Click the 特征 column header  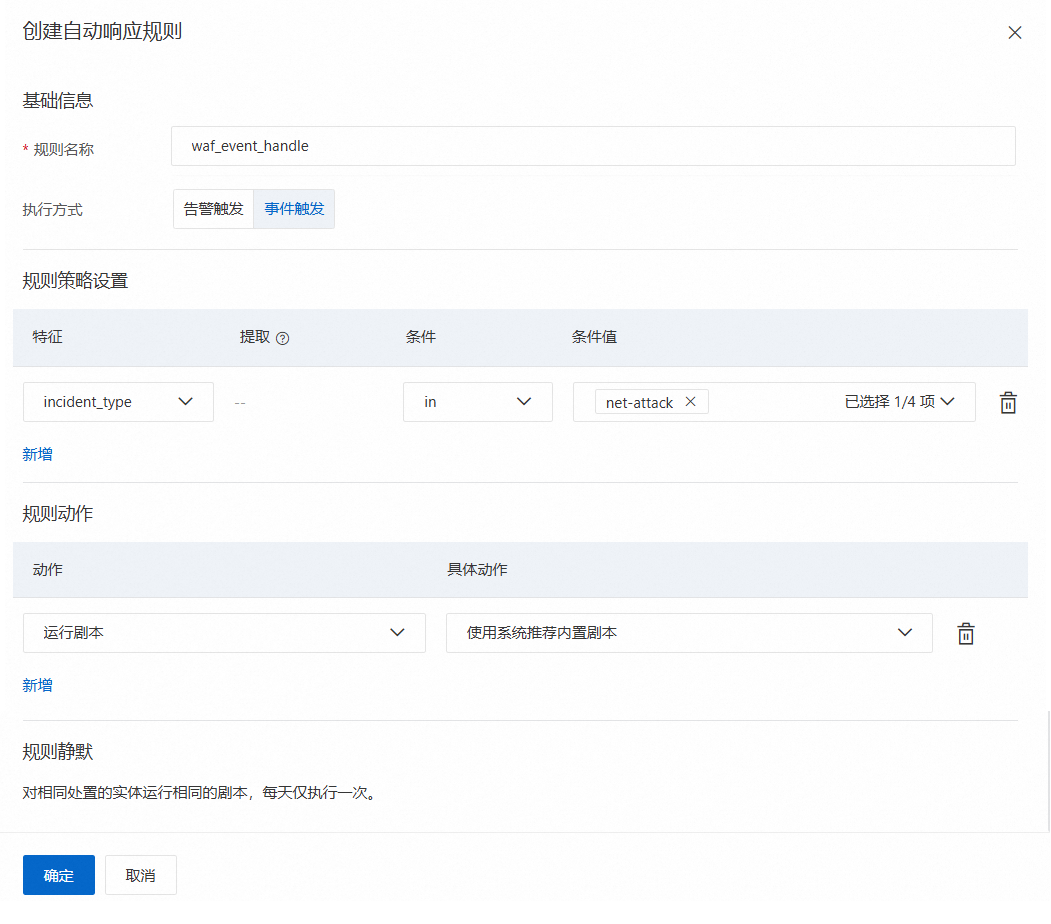pos(48,337)
